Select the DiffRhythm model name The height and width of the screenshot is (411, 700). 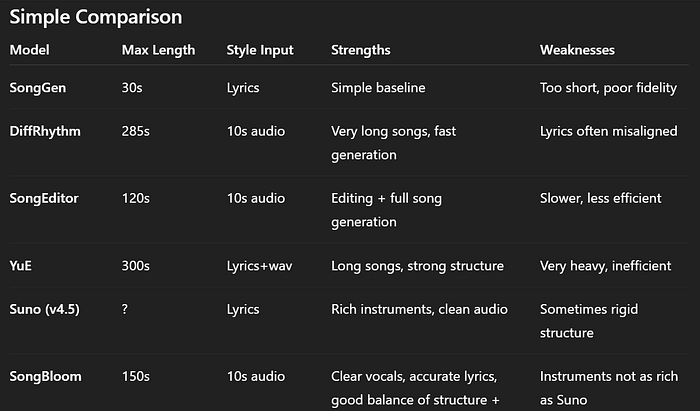point(45,131)
